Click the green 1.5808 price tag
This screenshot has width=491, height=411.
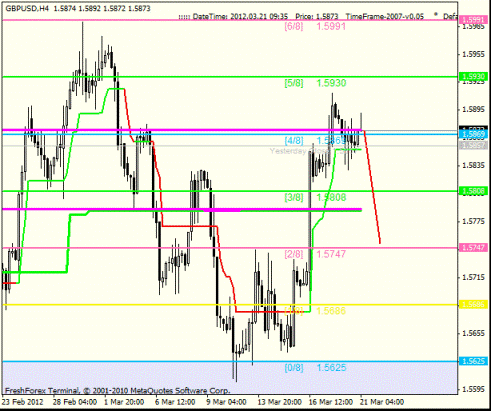(x=473, y=191)
